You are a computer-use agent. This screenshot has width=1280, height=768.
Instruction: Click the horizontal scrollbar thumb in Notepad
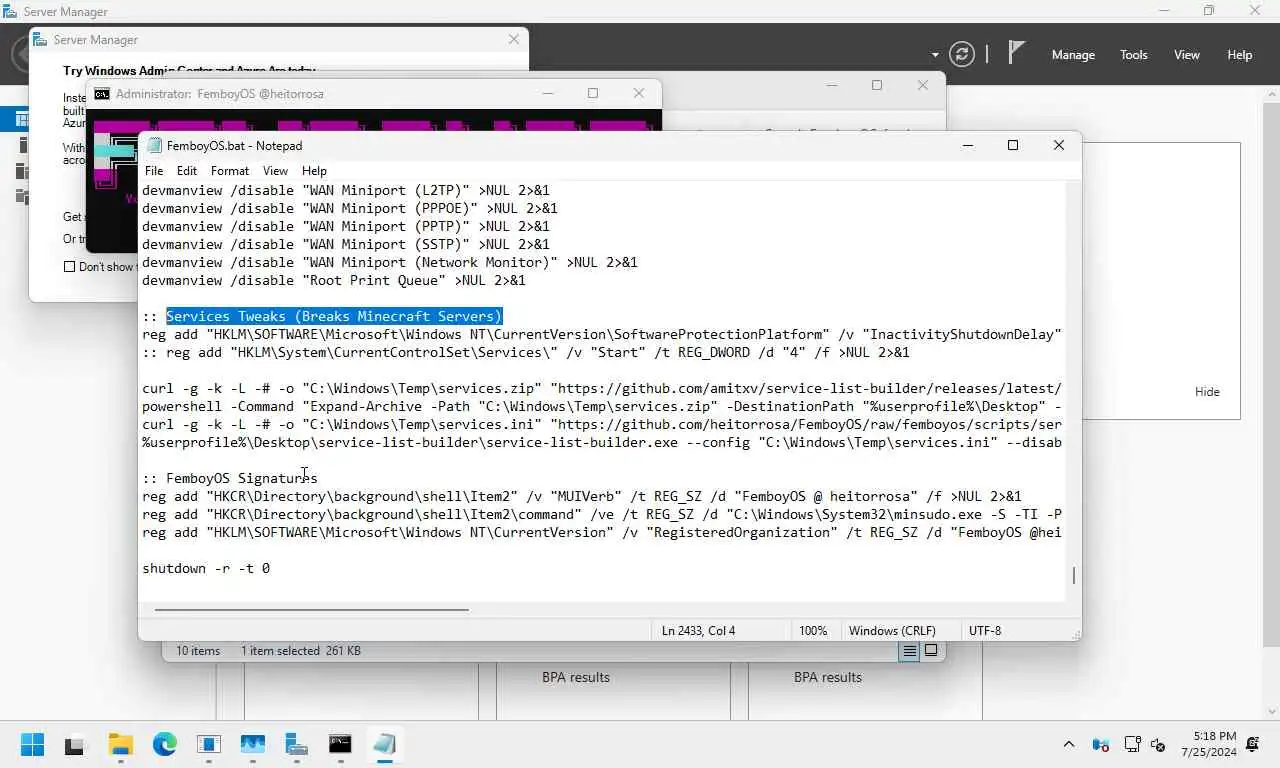pyautogui.click(x=311, y=608)
